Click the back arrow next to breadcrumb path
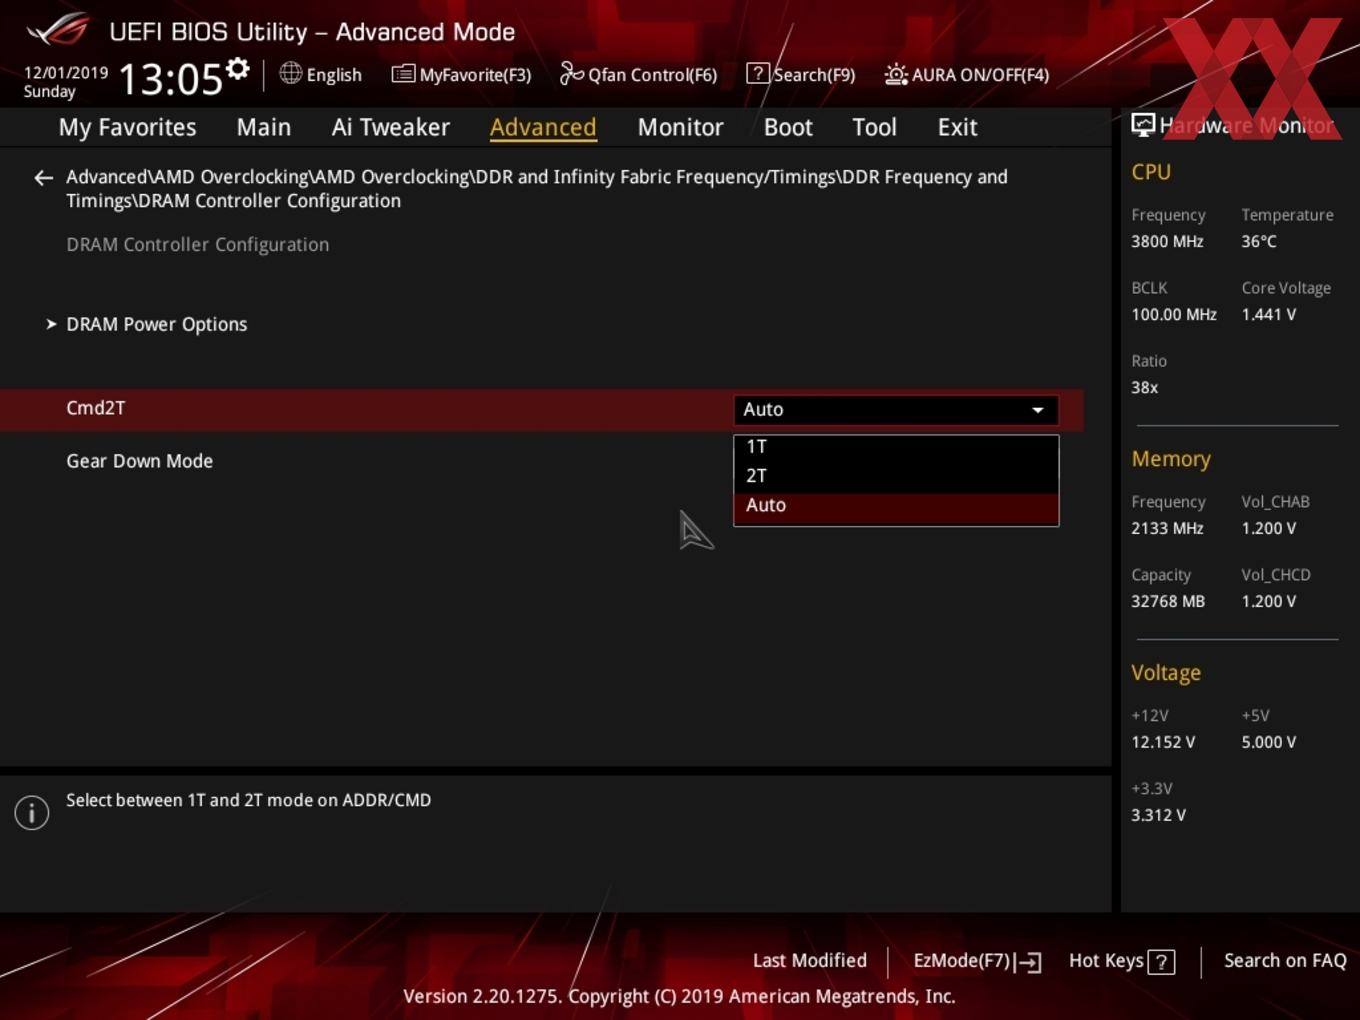 (x=43, y=178)
